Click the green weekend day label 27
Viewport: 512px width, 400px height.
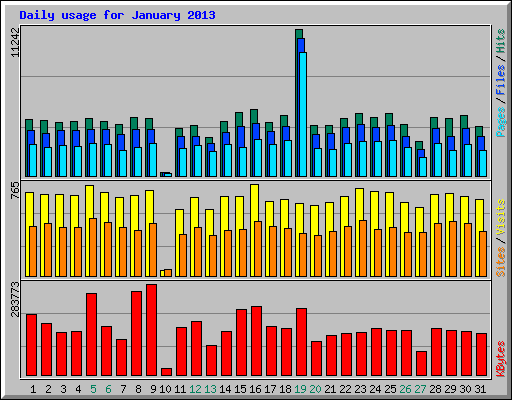point(420,389)
